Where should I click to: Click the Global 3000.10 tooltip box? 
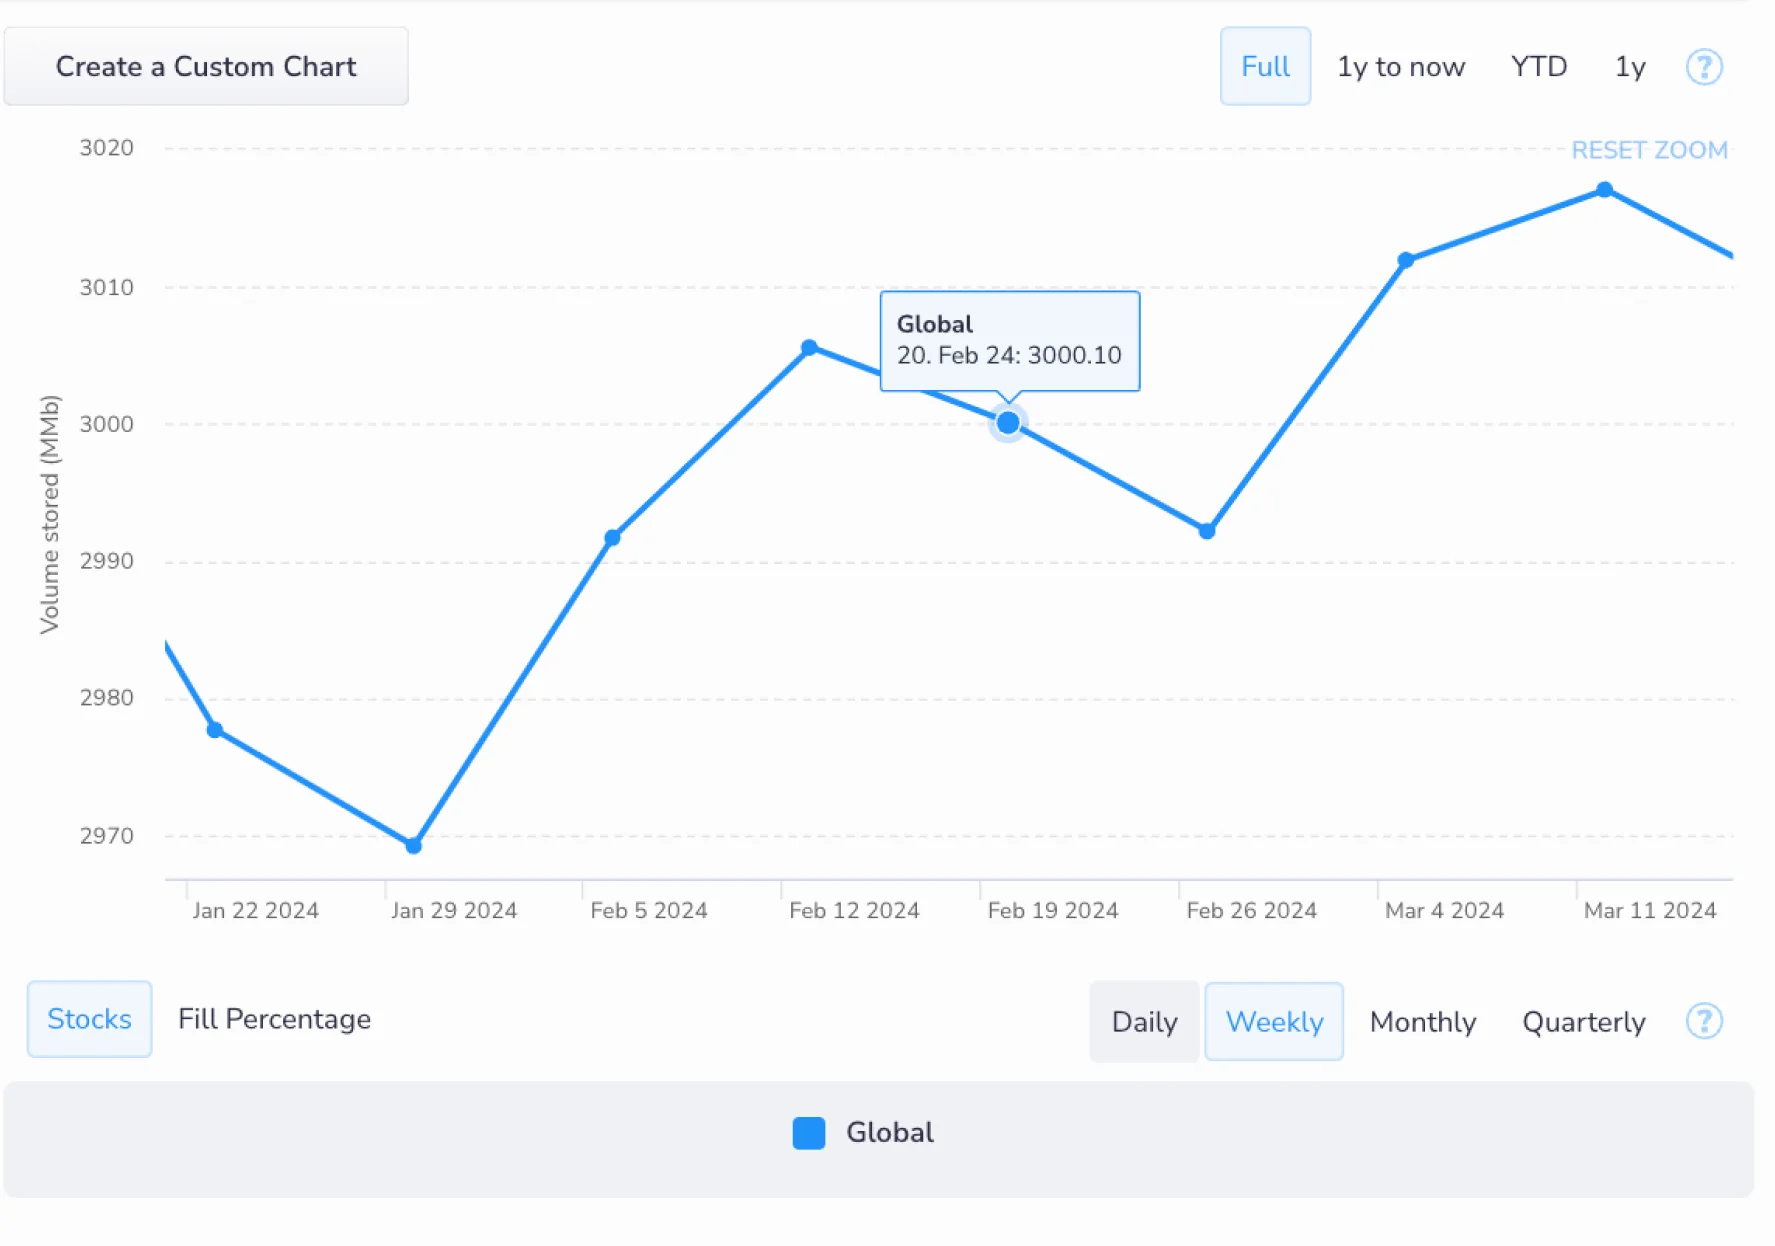click(1010, 341)
